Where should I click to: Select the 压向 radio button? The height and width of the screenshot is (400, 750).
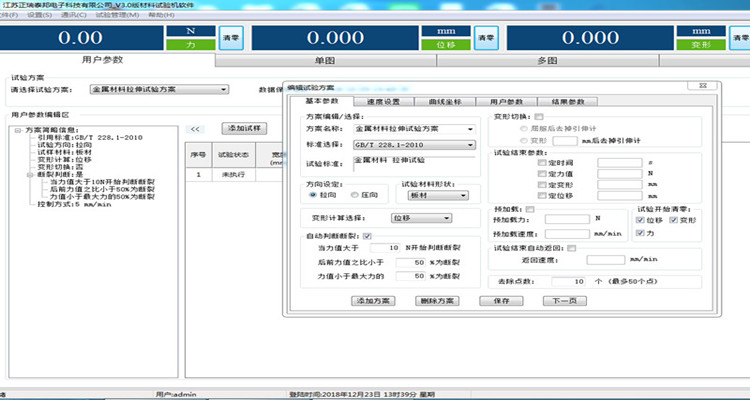coord(357,195)
